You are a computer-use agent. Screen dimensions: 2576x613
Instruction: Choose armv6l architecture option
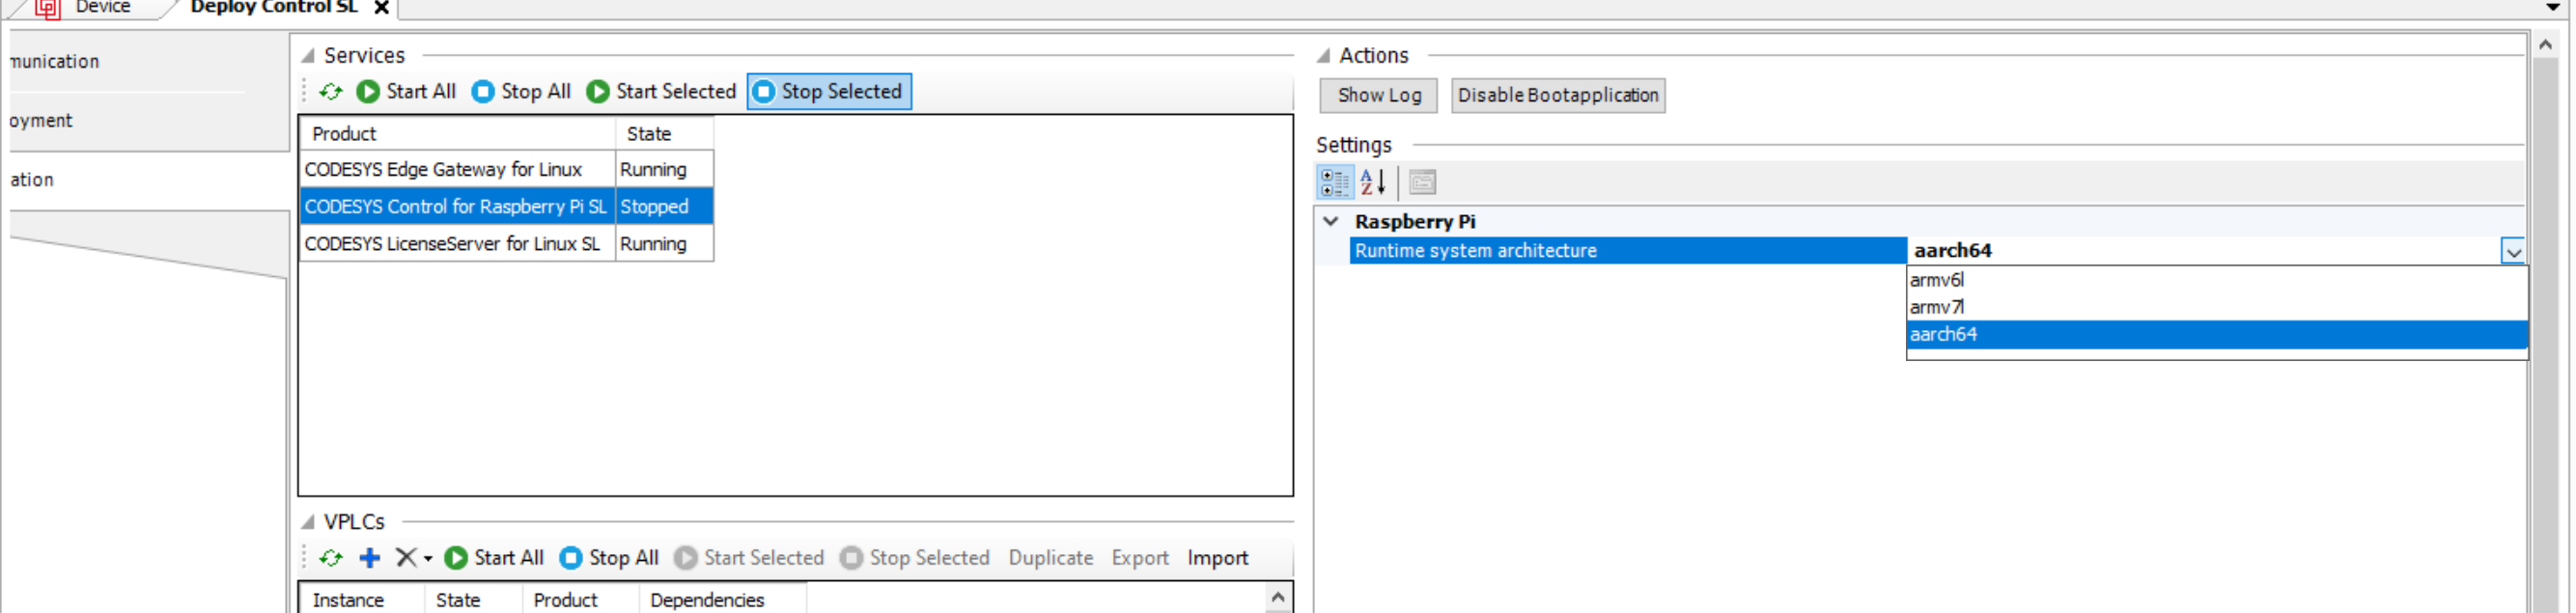[2216, 280]
